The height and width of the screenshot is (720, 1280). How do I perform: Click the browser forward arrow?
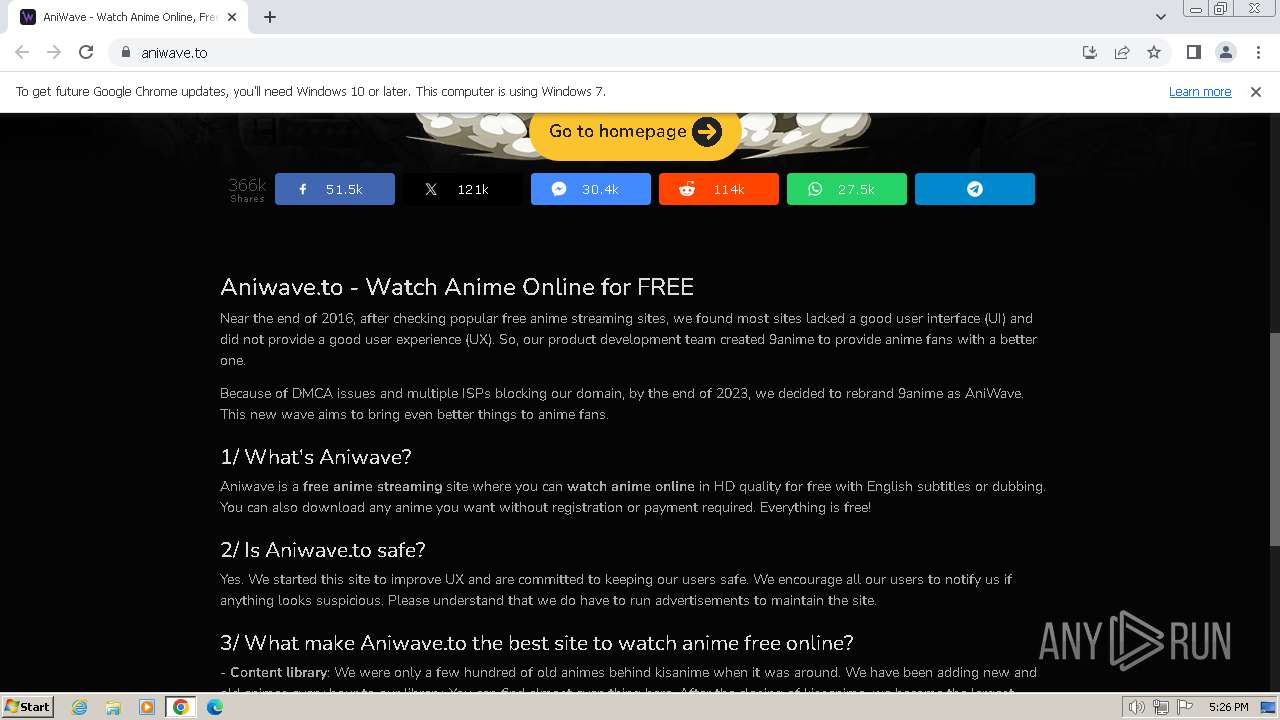[54, 52]
